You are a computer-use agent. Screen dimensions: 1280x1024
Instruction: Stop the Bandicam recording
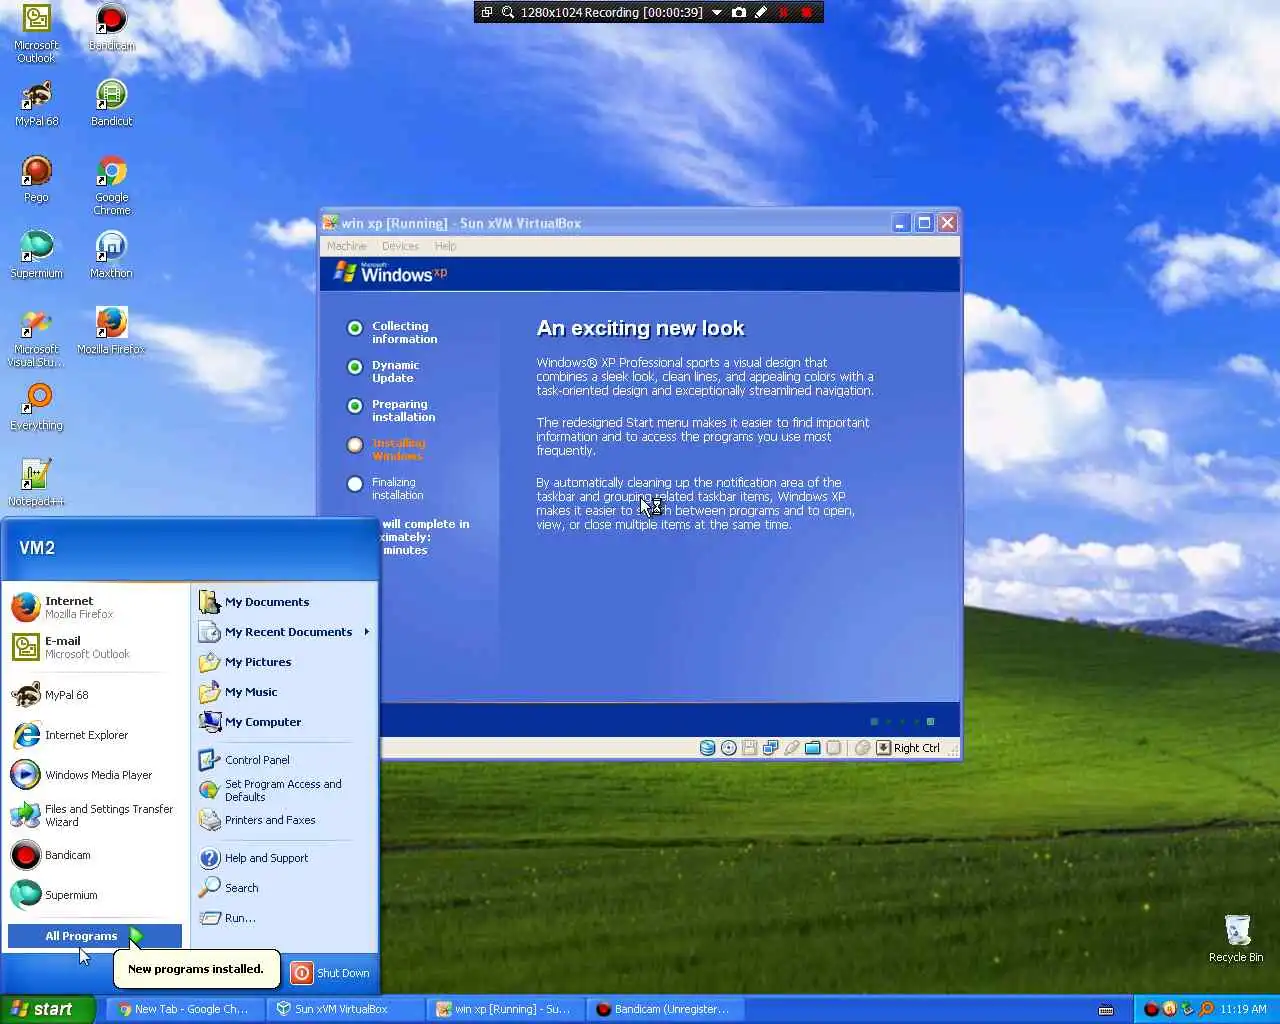pos(807,12)
